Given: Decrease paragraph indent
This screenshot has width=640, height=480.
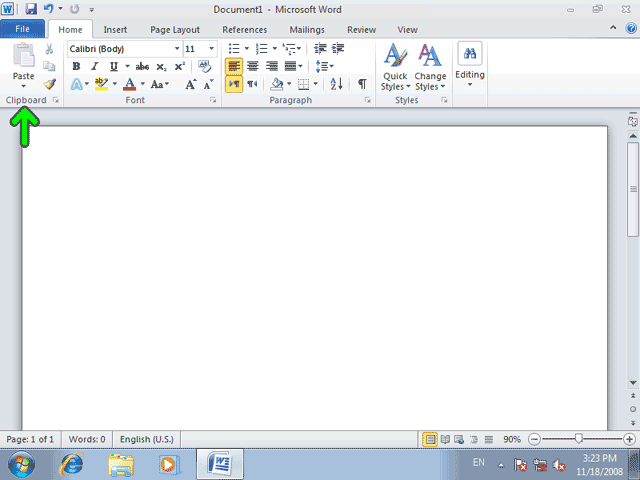Looking at the screenshot, I should 320,49.
